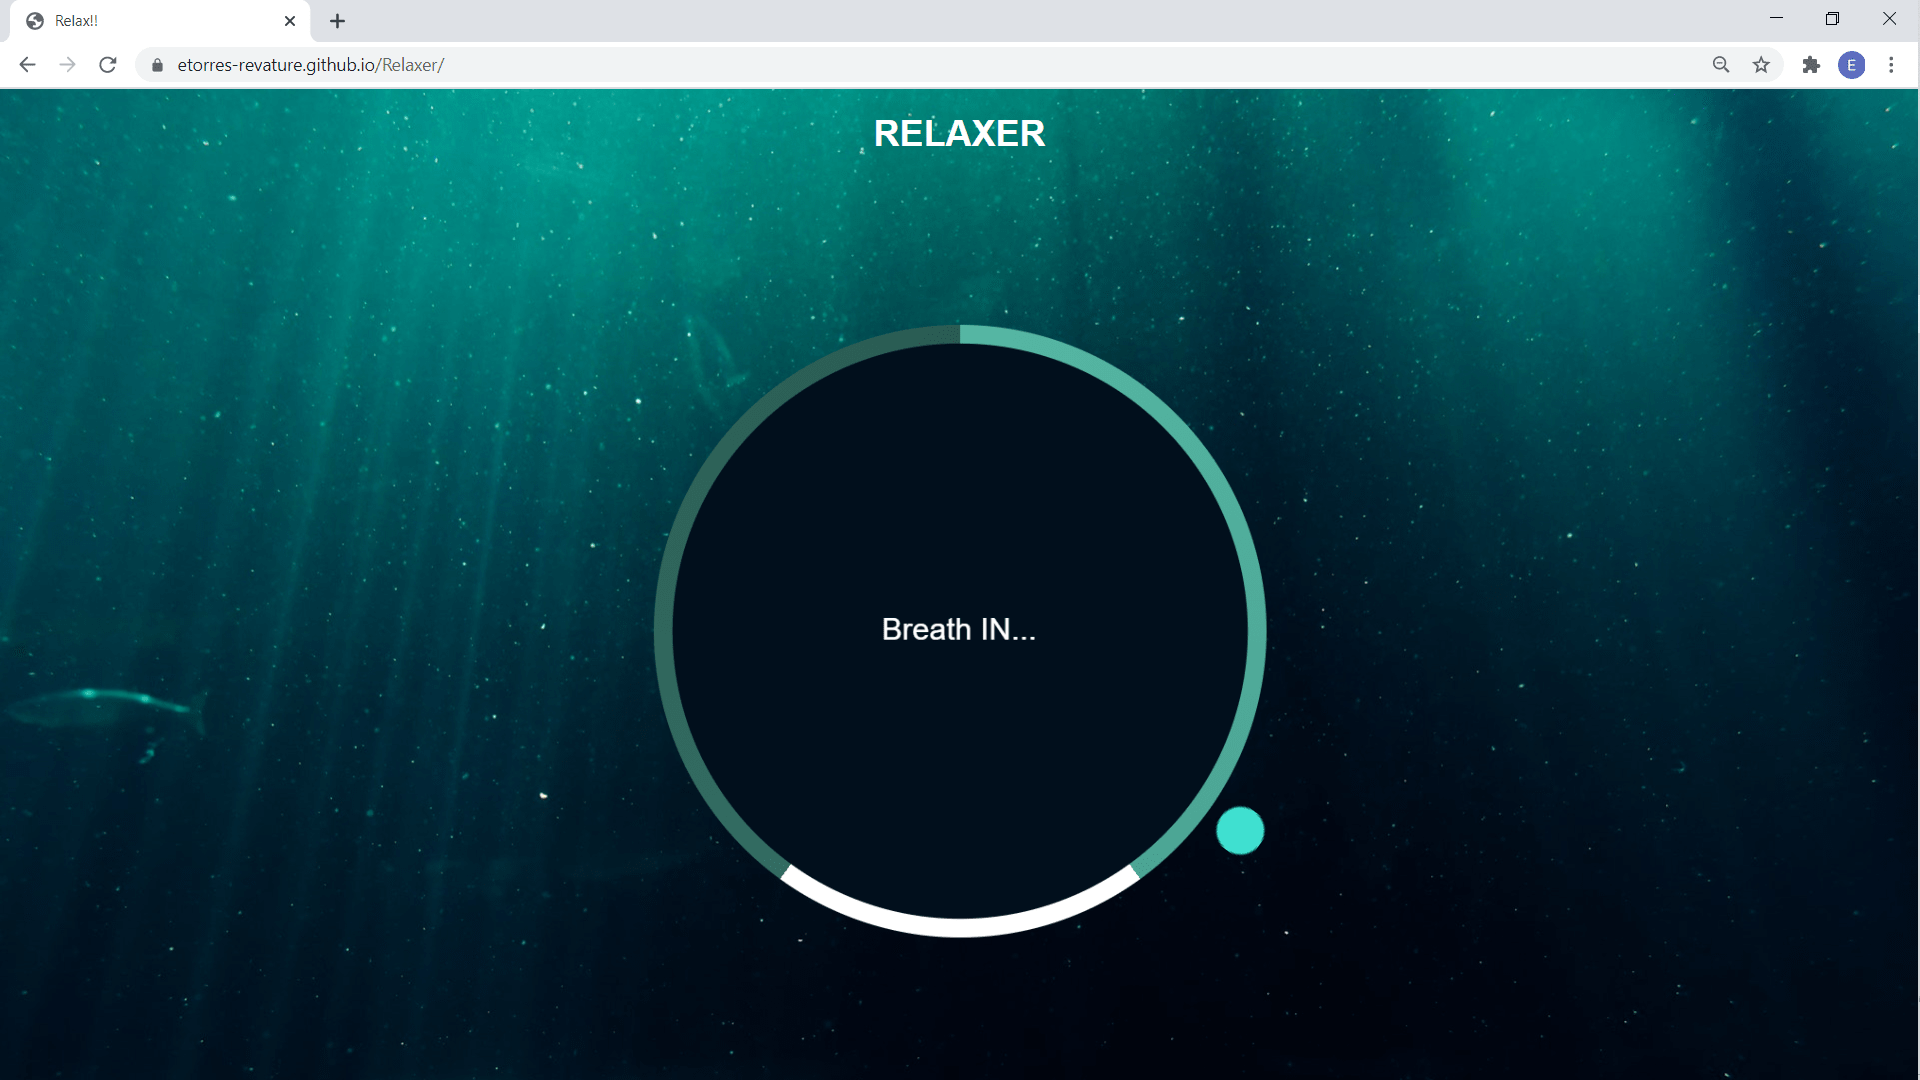Bookmark this page with the star icon
The height and width of the screenshot is (1080, 1920).
[1761, 65]
